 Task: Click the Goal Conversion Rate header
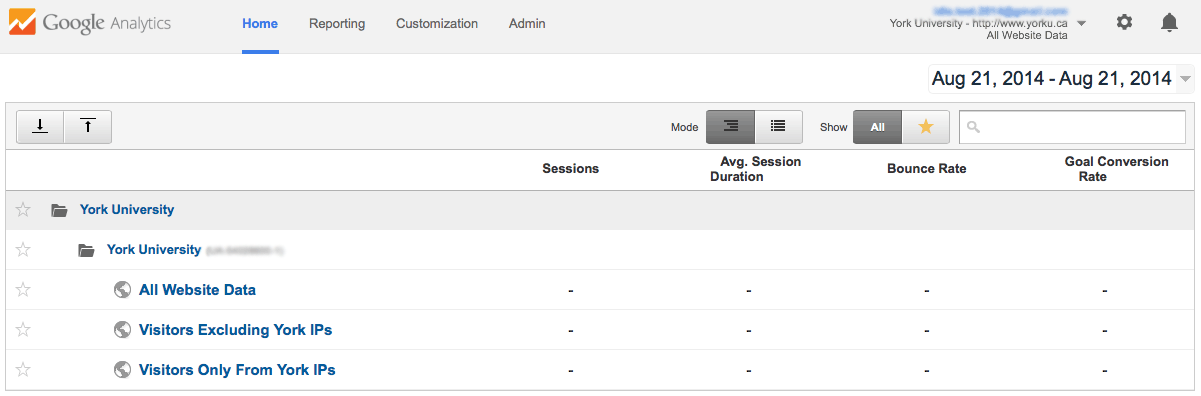point(1116,169)
